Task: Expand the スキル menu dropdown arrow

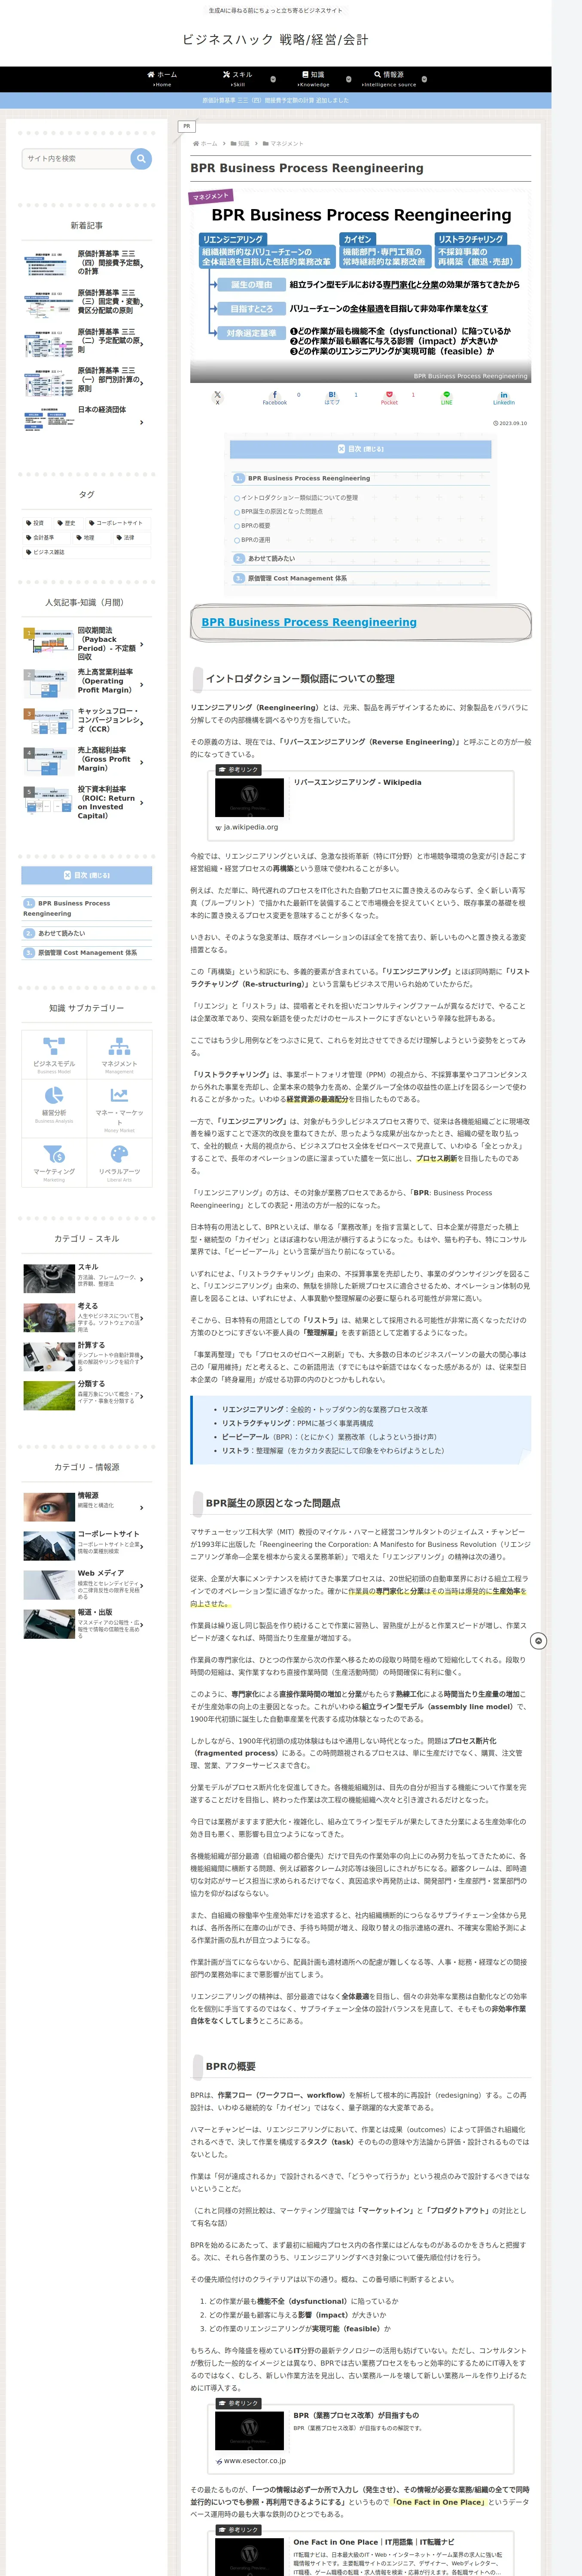Action: 274,79
